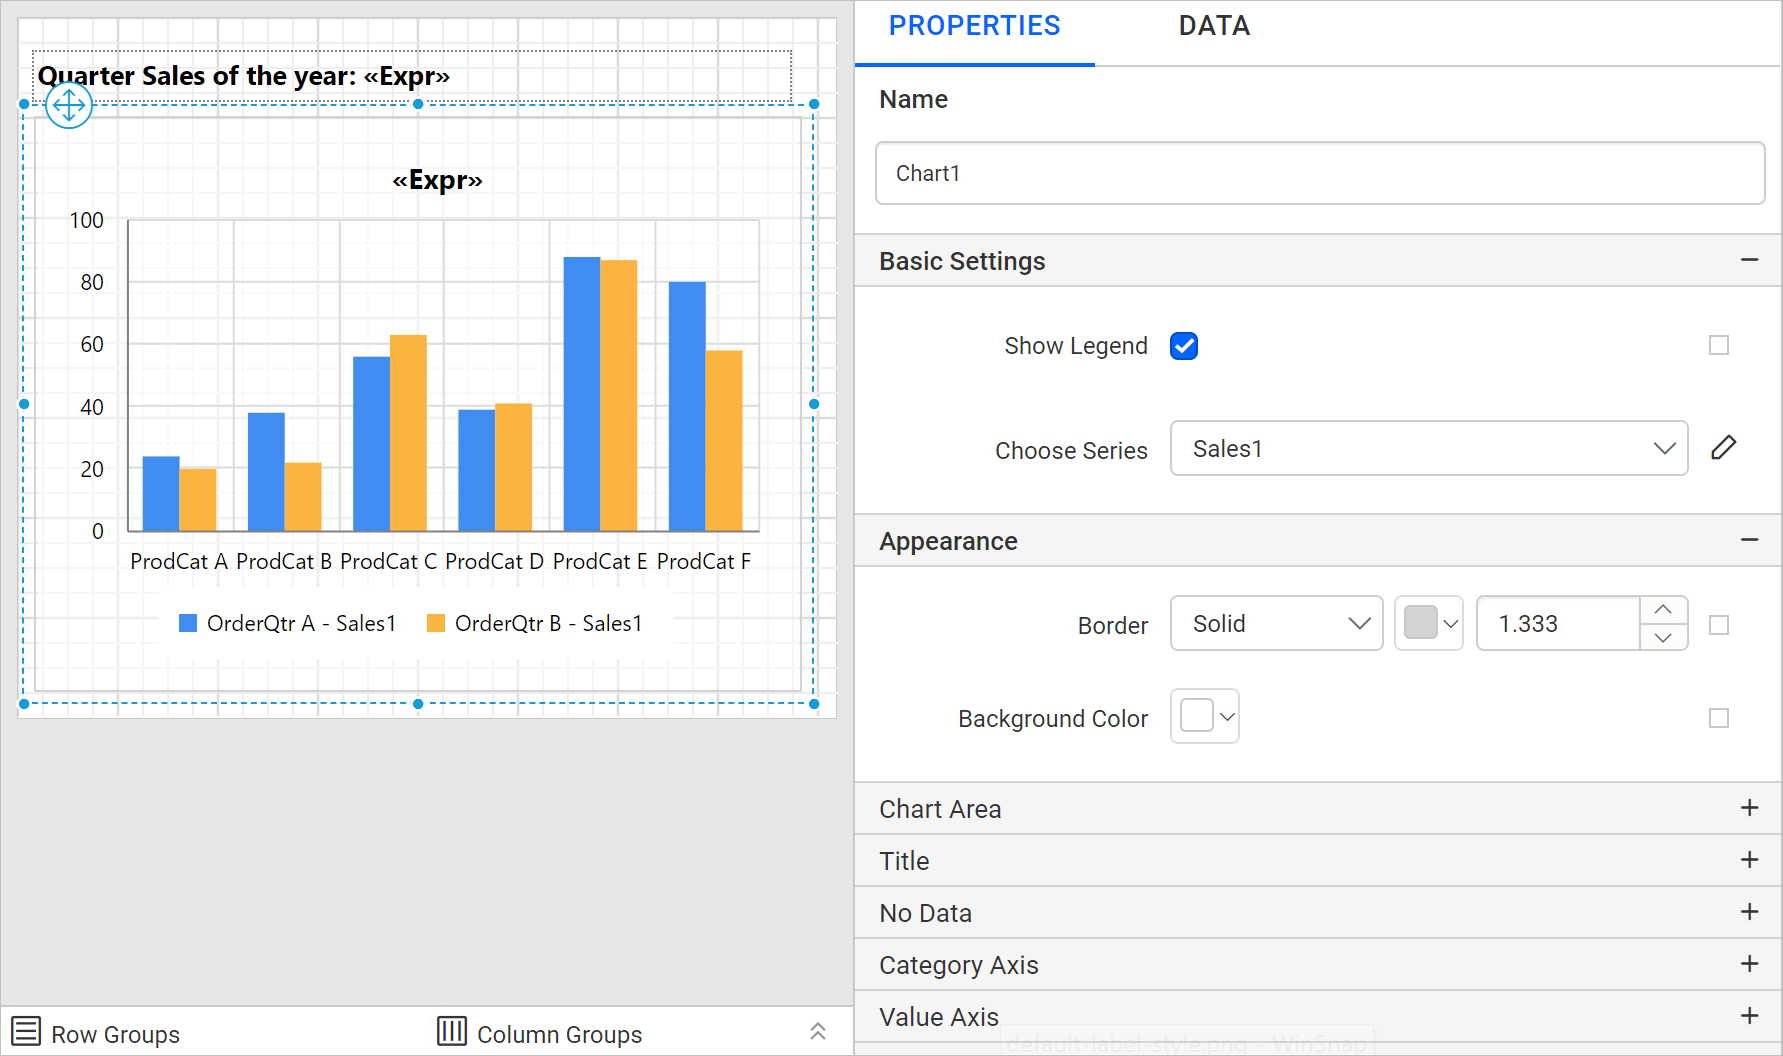This screenshot has width=1783, height=1056.
Task: Expand the Title section
Action: tap(1750, 860)
